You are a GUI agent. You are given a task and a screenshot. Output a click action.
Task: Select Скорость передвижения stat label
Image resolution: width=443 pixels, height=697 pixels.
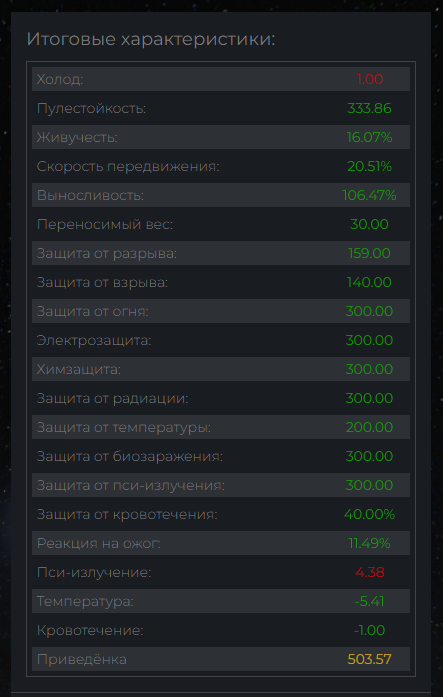click(x=128, y=167)
